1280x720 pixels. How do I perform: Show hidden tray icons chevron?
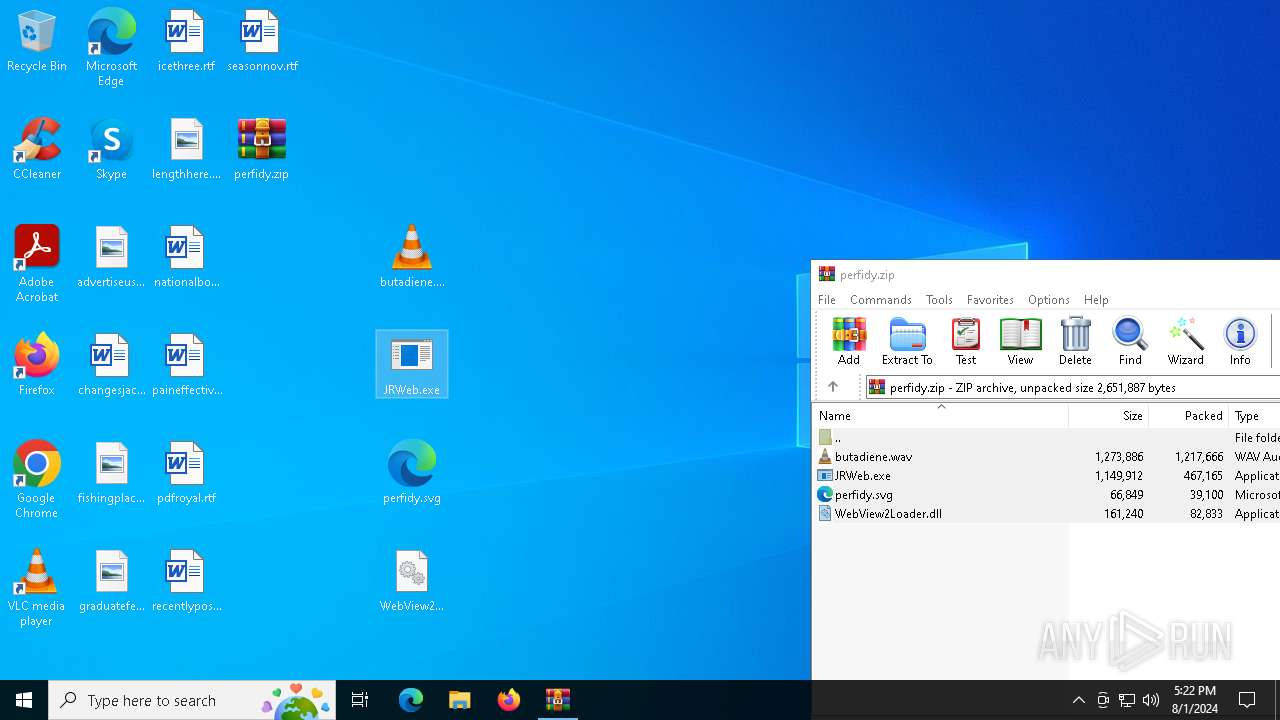click(x=1078, y=700)
